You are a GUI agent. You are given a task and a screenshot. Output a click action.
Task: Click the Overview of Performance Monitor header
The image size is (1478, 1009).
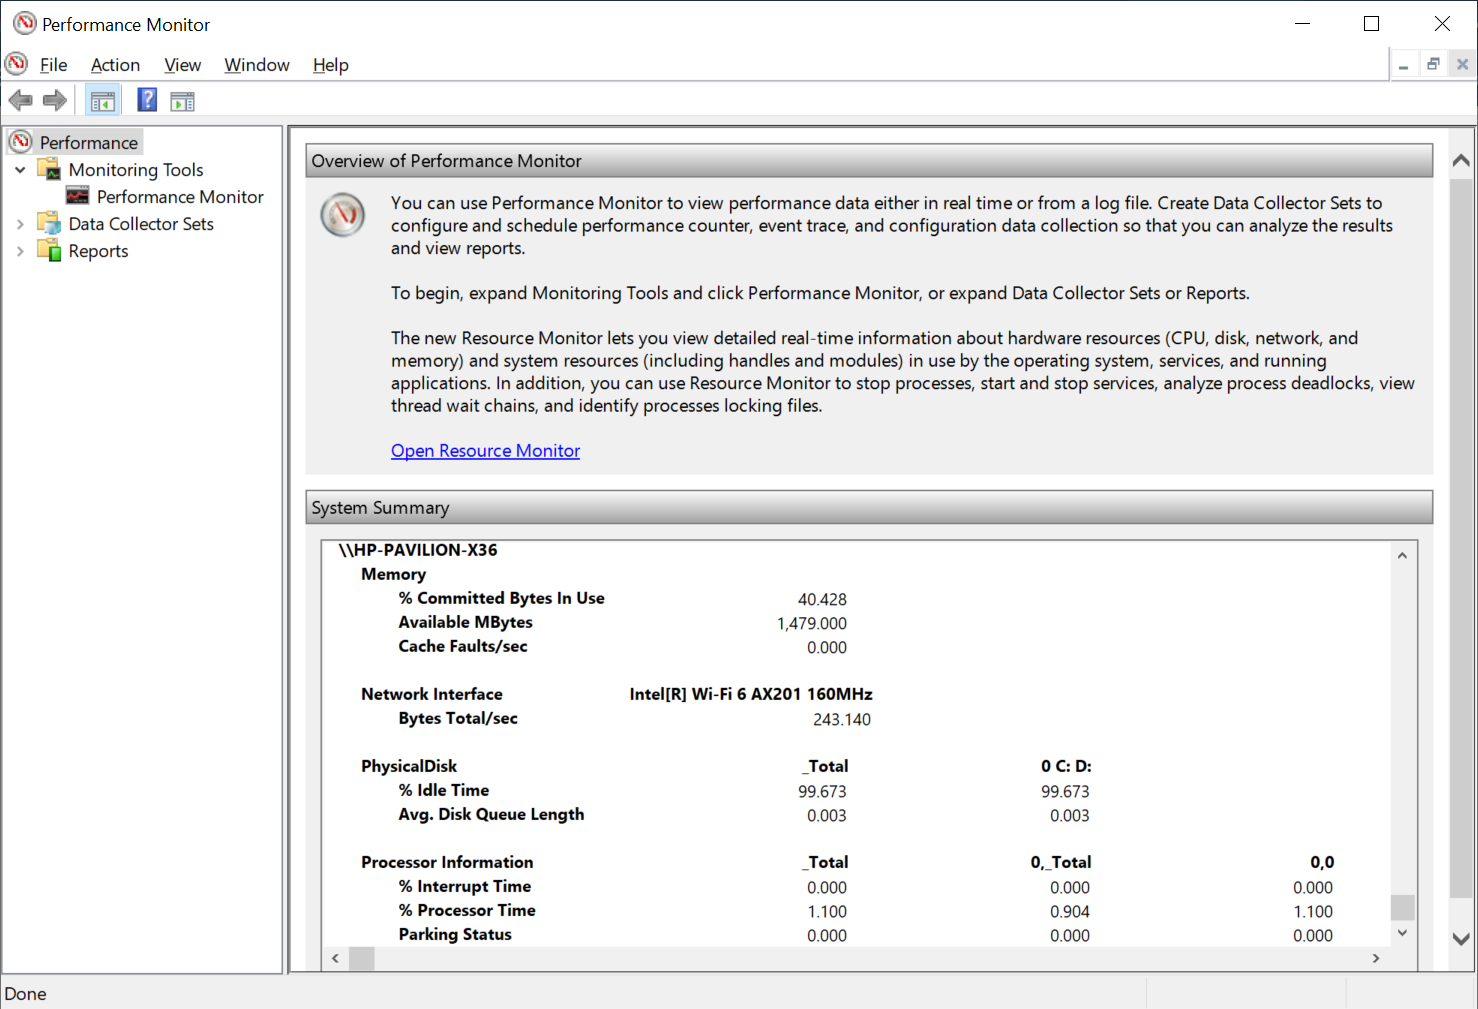(869, 161)
